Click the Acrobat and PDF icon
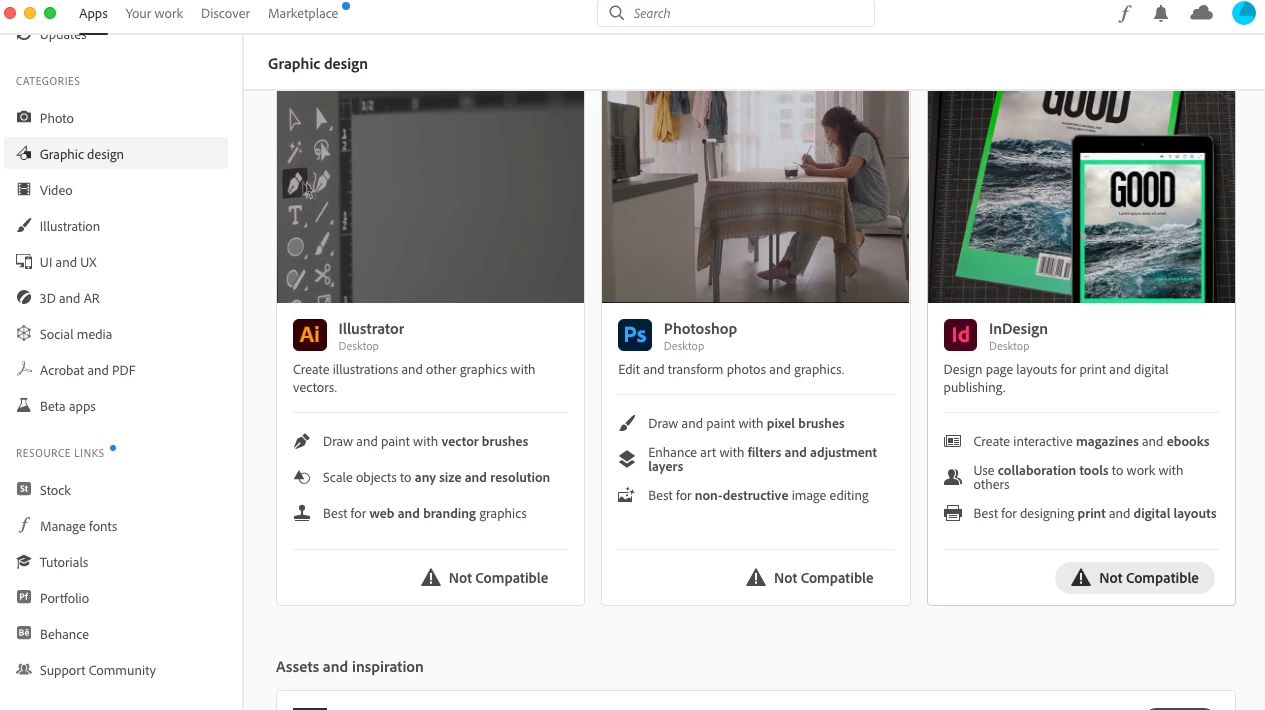Image resolution: width=1265 pixels, height=710 pixels. click(x=24, y=370)
